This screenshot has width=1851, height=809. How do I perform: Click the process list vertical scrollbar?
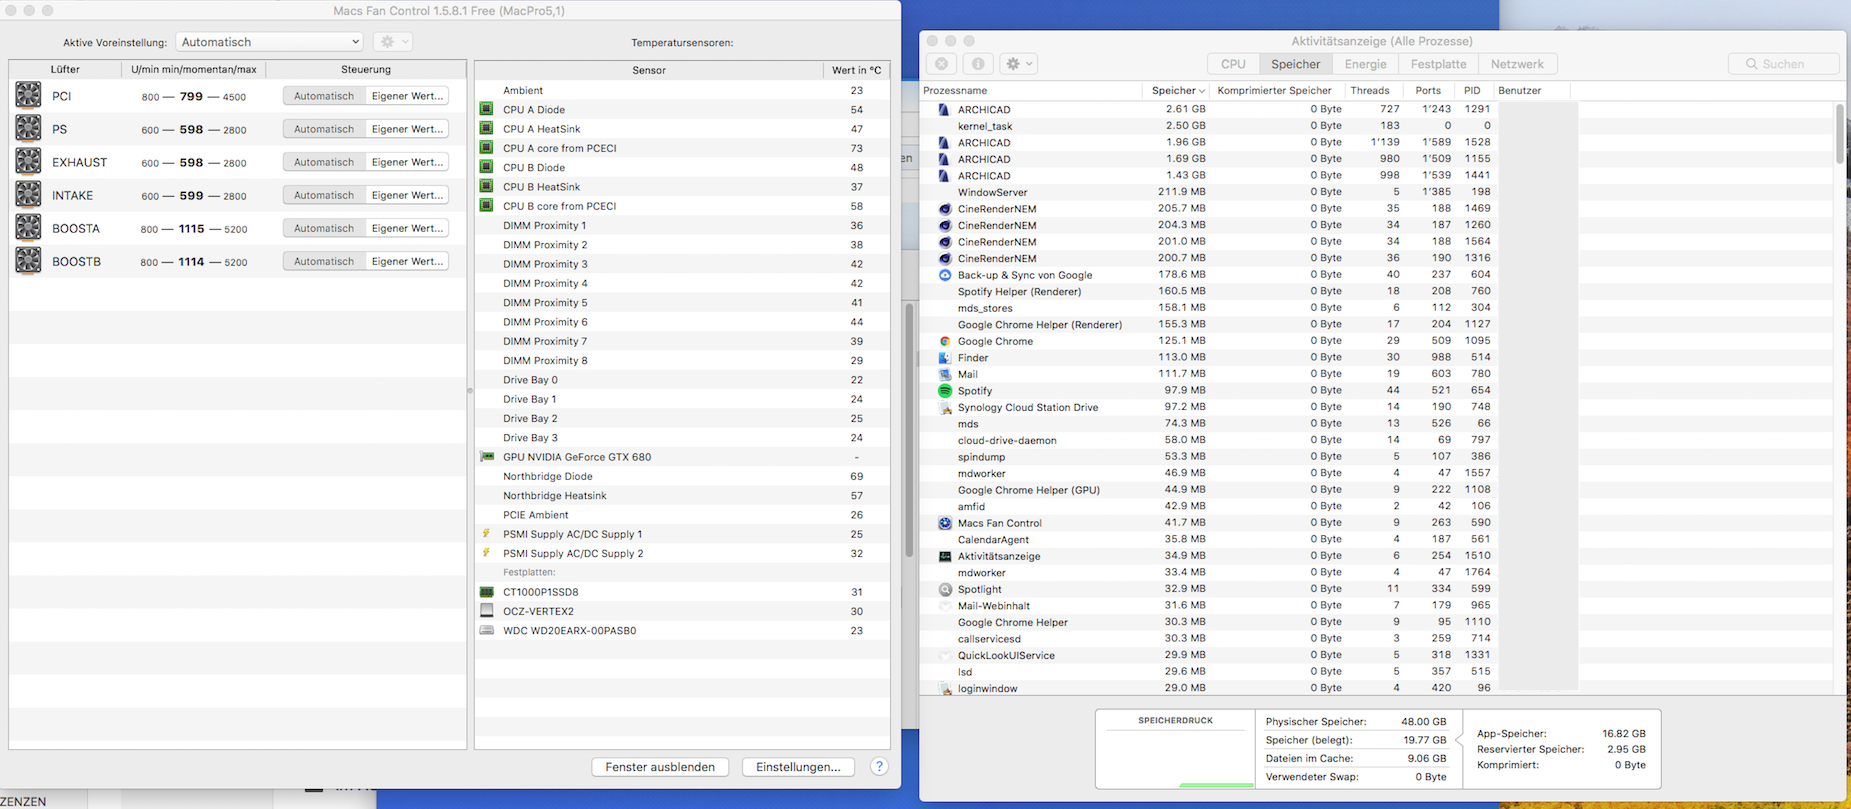[x=1839, y=134]
